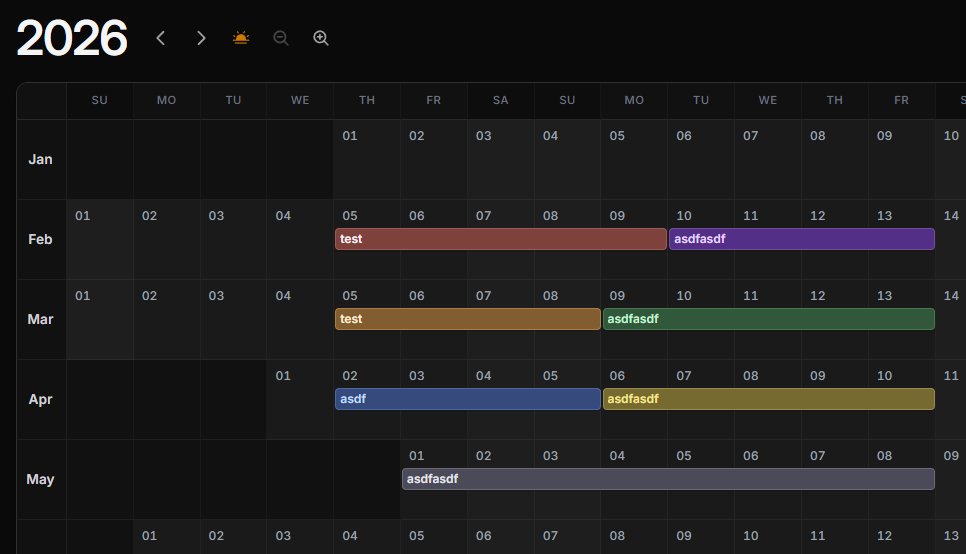Select April 01 day cell
Image resolution: width=966 pixels, height=554 pixels.
tap(300, 400)
